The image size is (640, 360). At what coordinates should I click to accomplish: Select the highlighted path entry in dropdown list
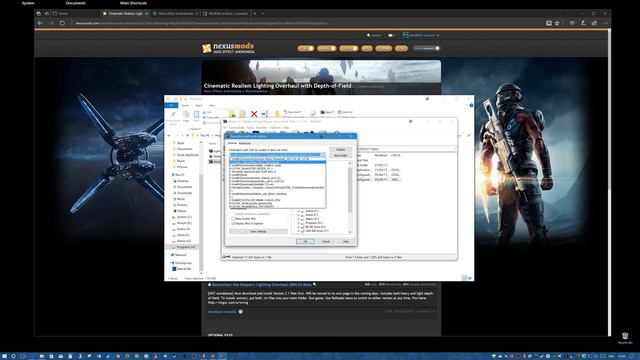click(277, 162)
